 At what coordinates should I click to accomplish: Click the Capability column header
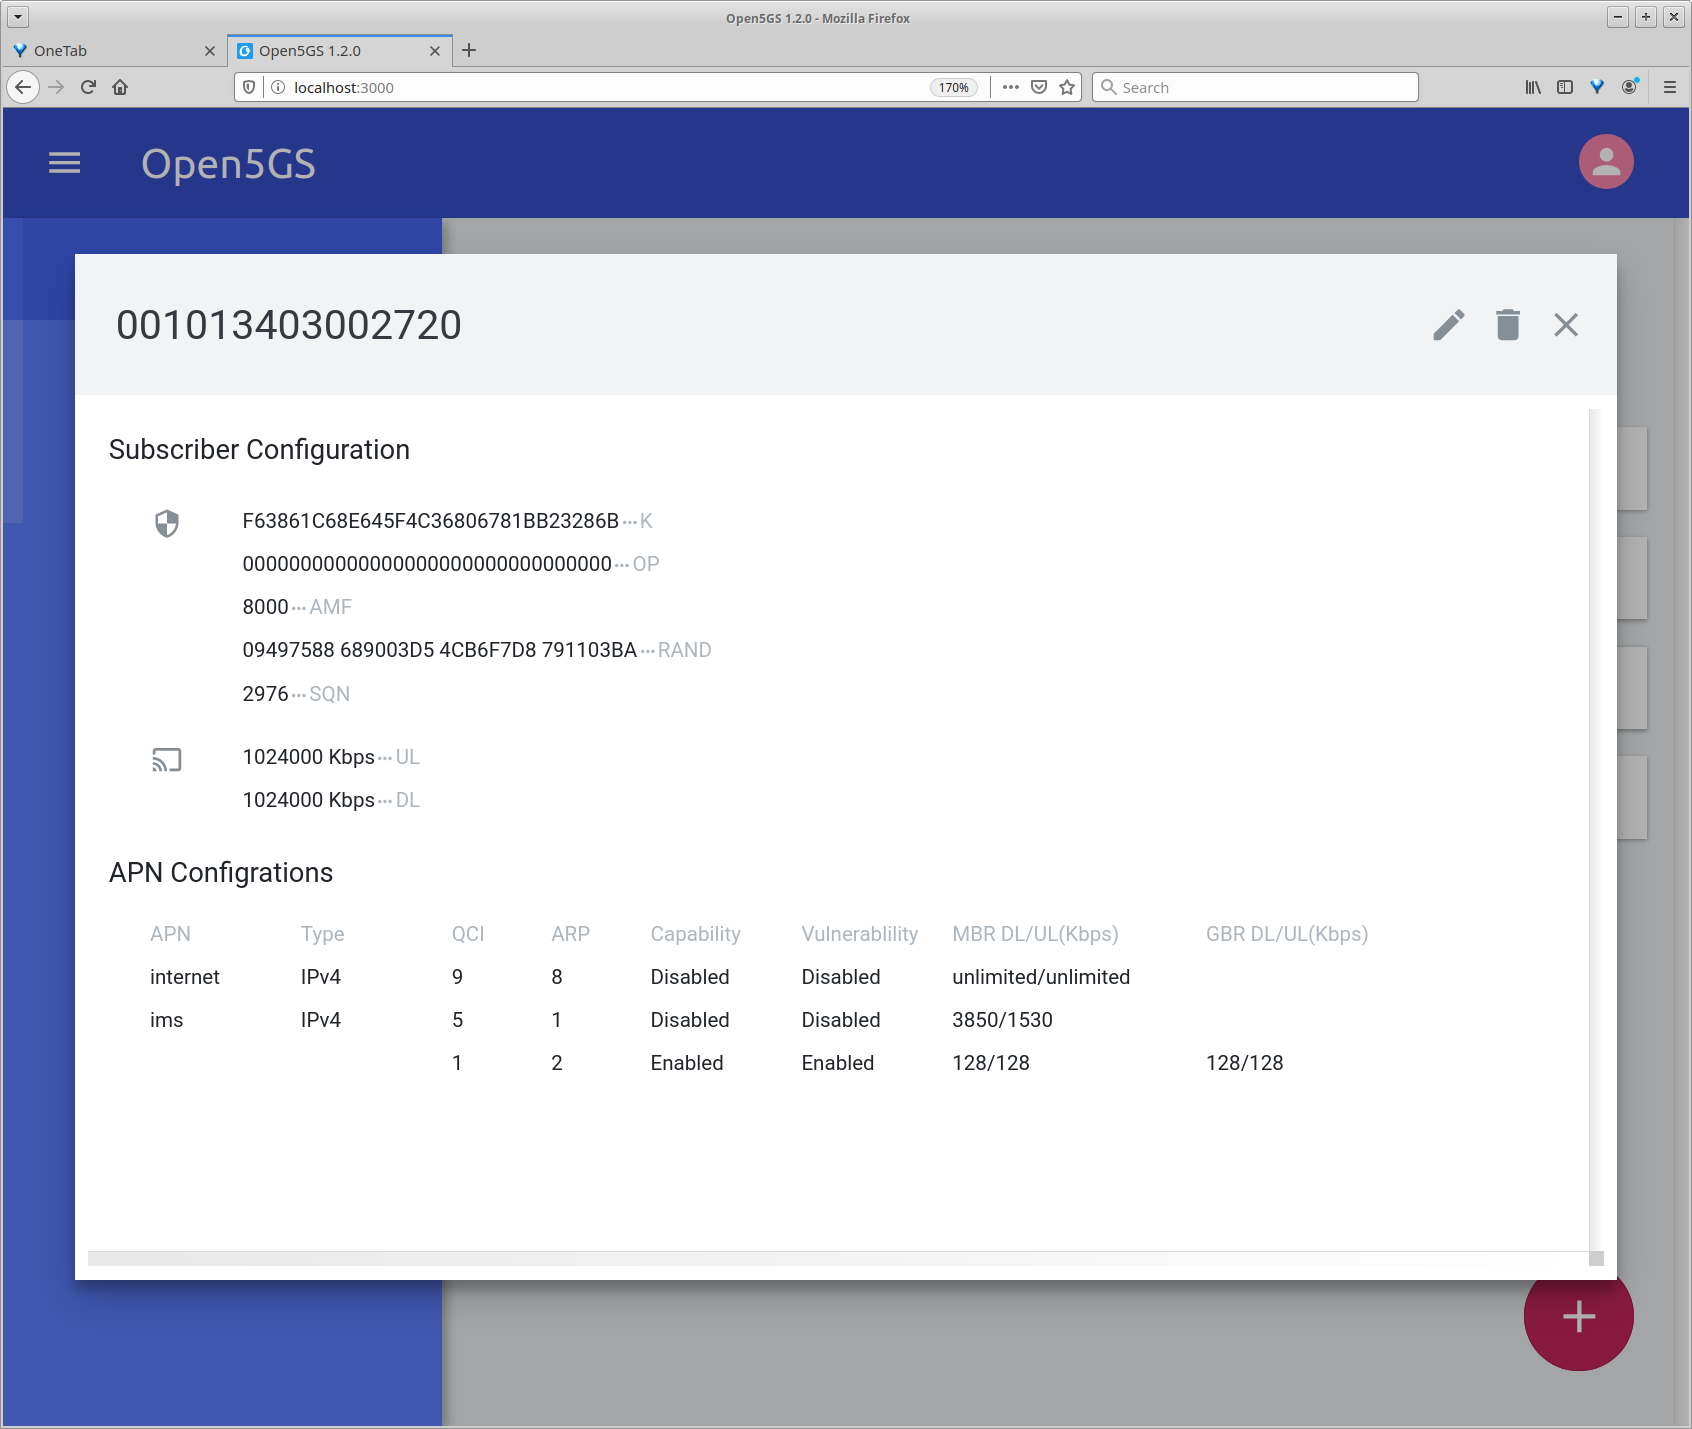(x=695, y=934)
